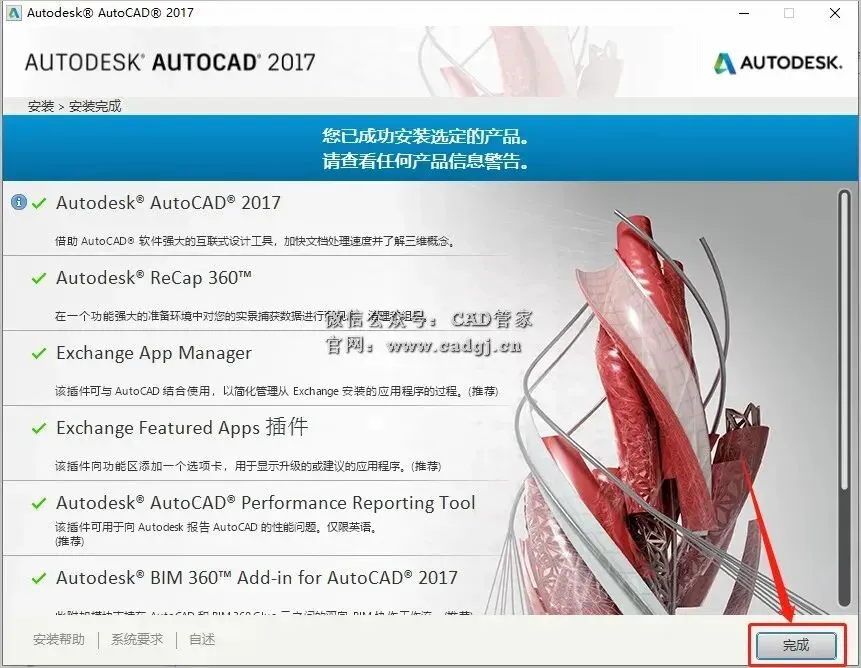Select the Exchange Featured Apps 插件 title
861x668 pixels.
(182, 427)
